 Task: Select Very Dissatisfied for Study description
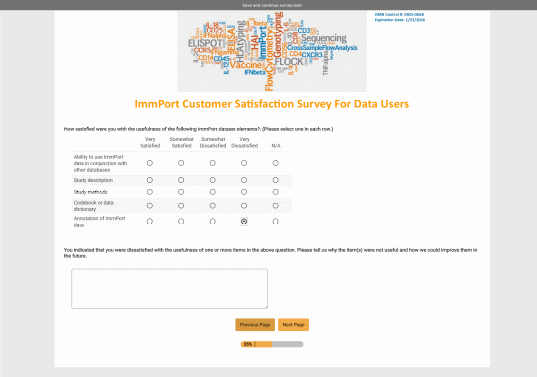tap(244, 180)
